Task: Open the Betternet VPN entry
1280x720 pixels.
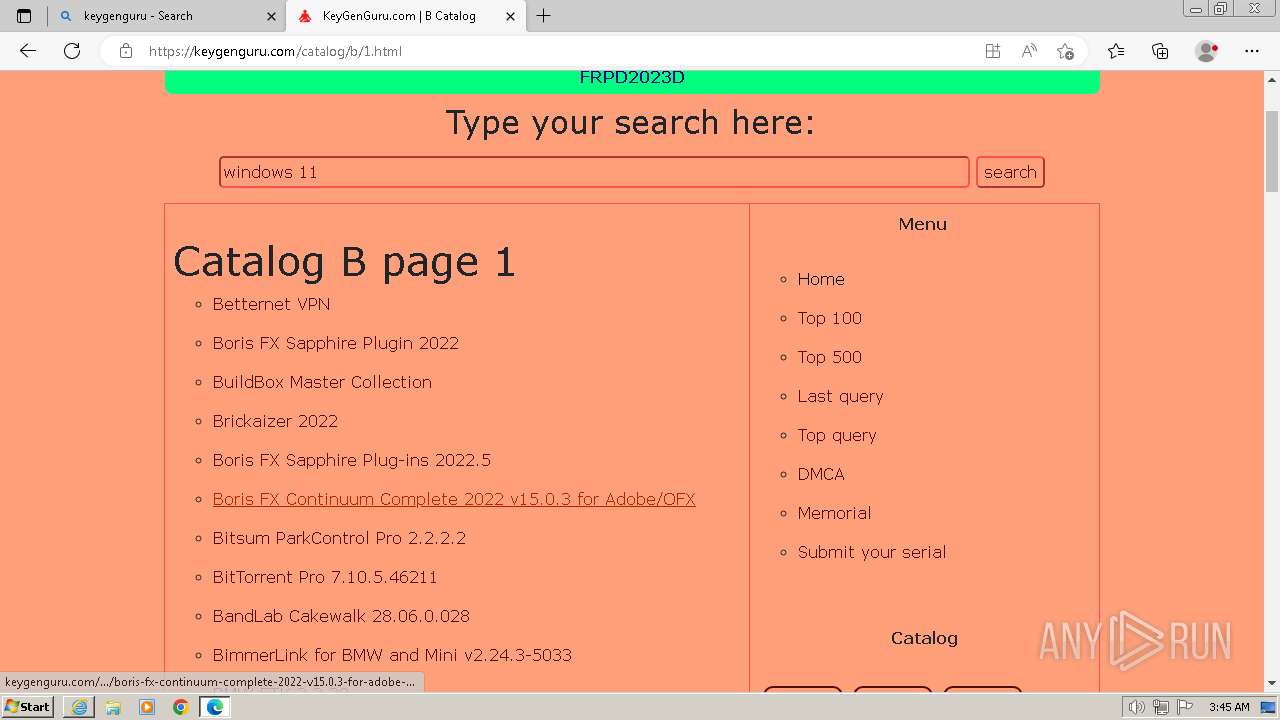Action: pyautogui.click(x=271, y=304)
